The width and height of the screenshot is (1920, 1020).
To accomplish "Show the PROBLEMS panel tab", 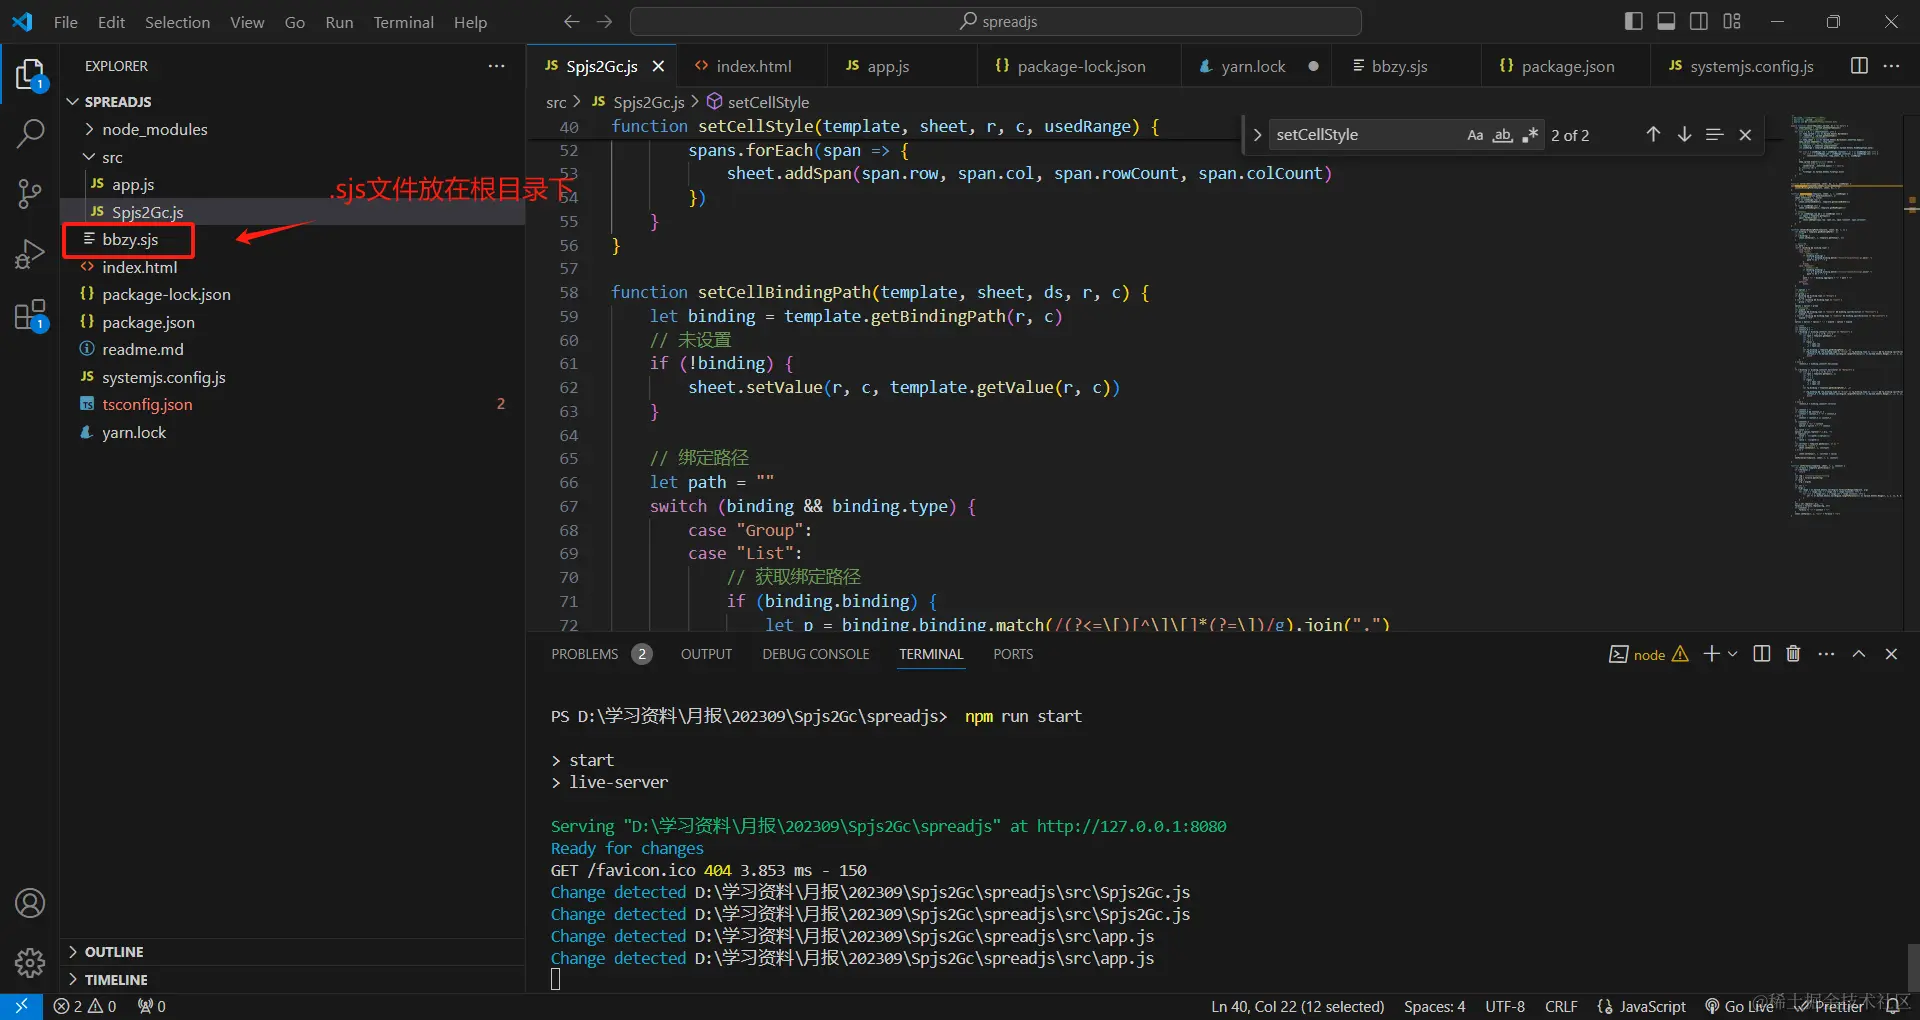I will [x=585, y=654].
